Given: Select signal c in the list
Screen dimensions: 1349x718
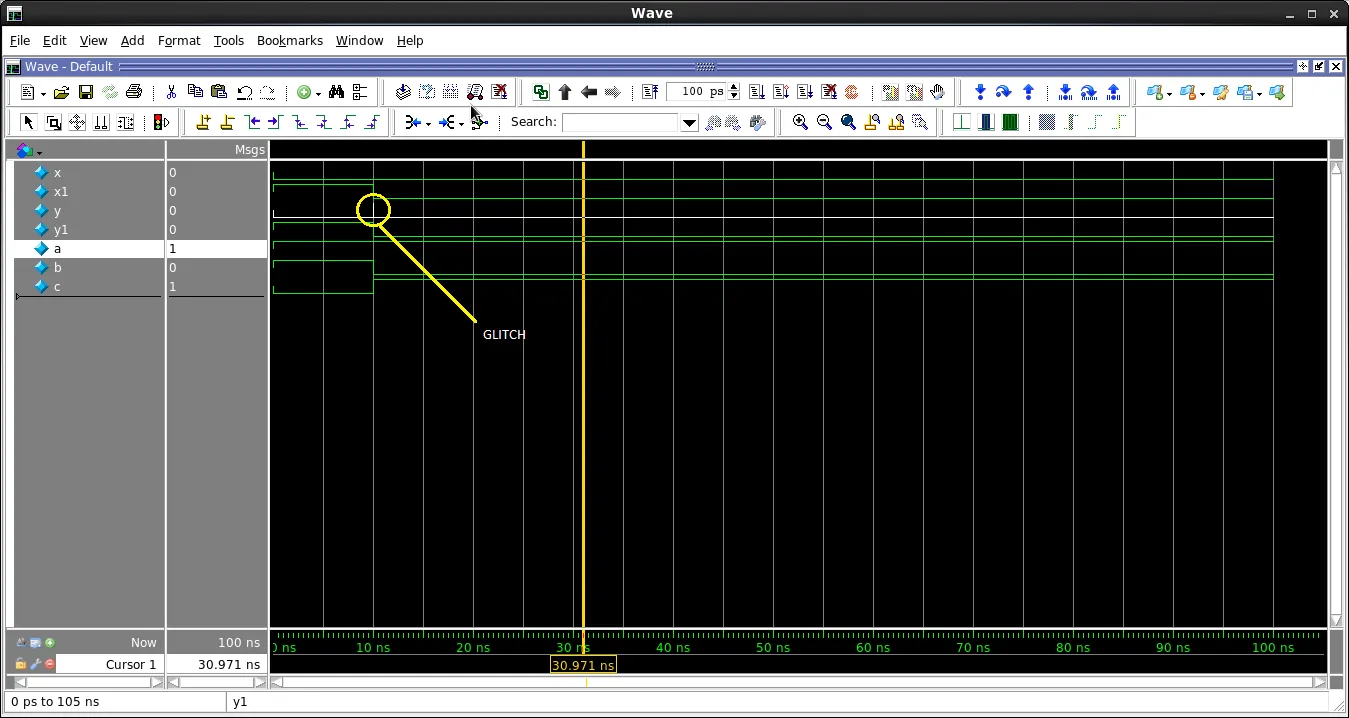Looking at the screenshot, I should tap(89, 287).
